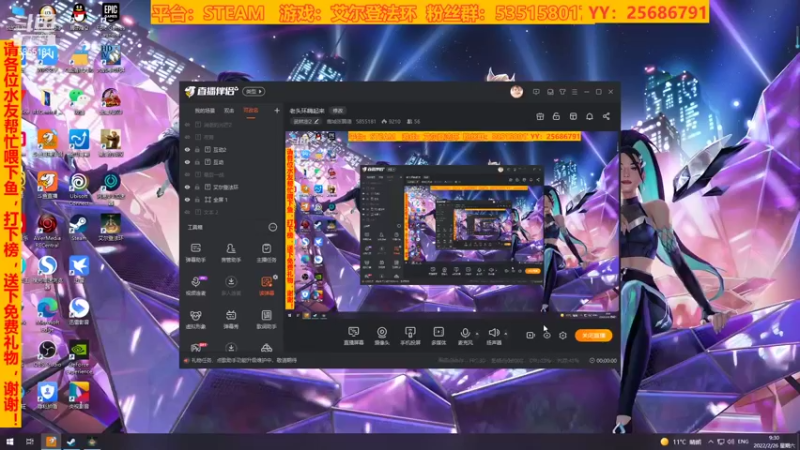Open the streaming settings gear
Image resolution: width=800 pixels, height=450 pixels.
562,335
